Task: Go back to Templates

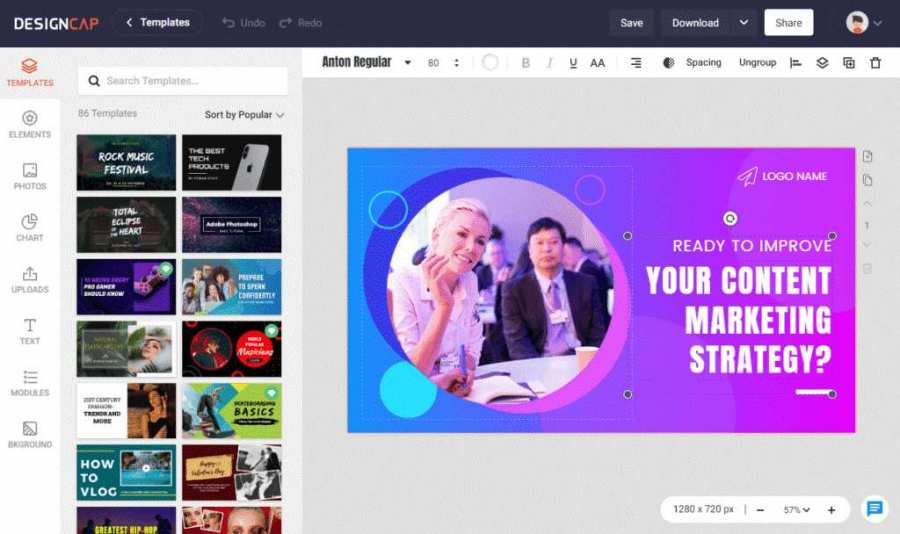Action: [157, 22]
